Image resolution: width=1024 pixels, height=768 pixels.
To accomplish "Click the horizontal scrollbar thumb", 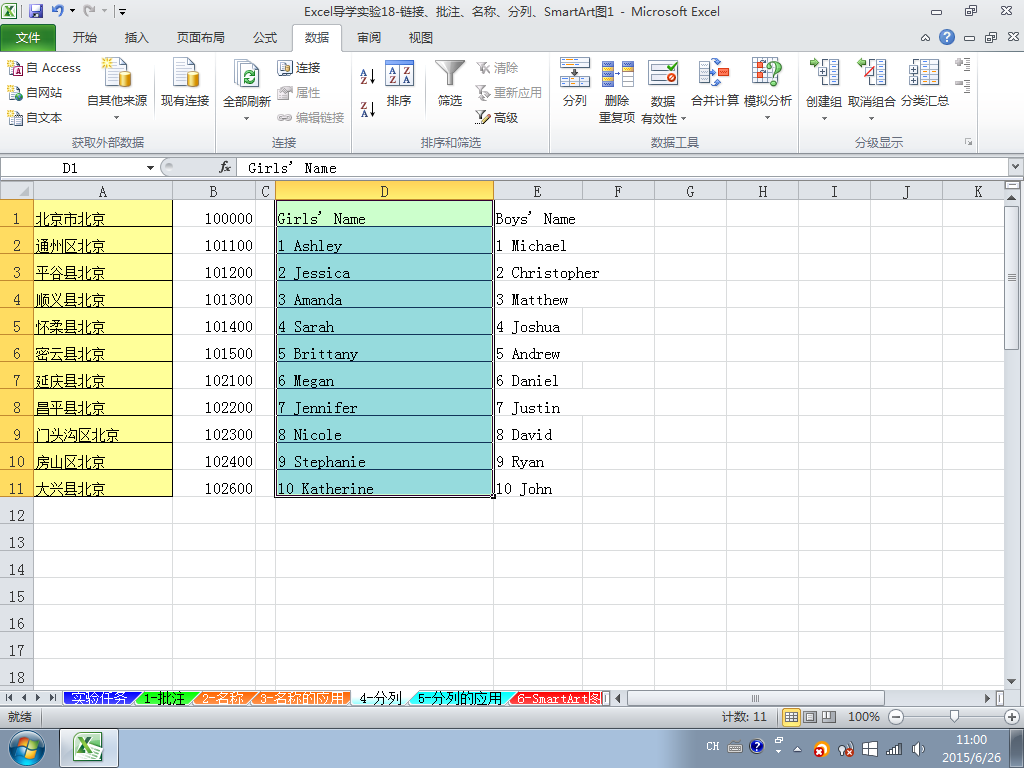I will coord(756,698).
